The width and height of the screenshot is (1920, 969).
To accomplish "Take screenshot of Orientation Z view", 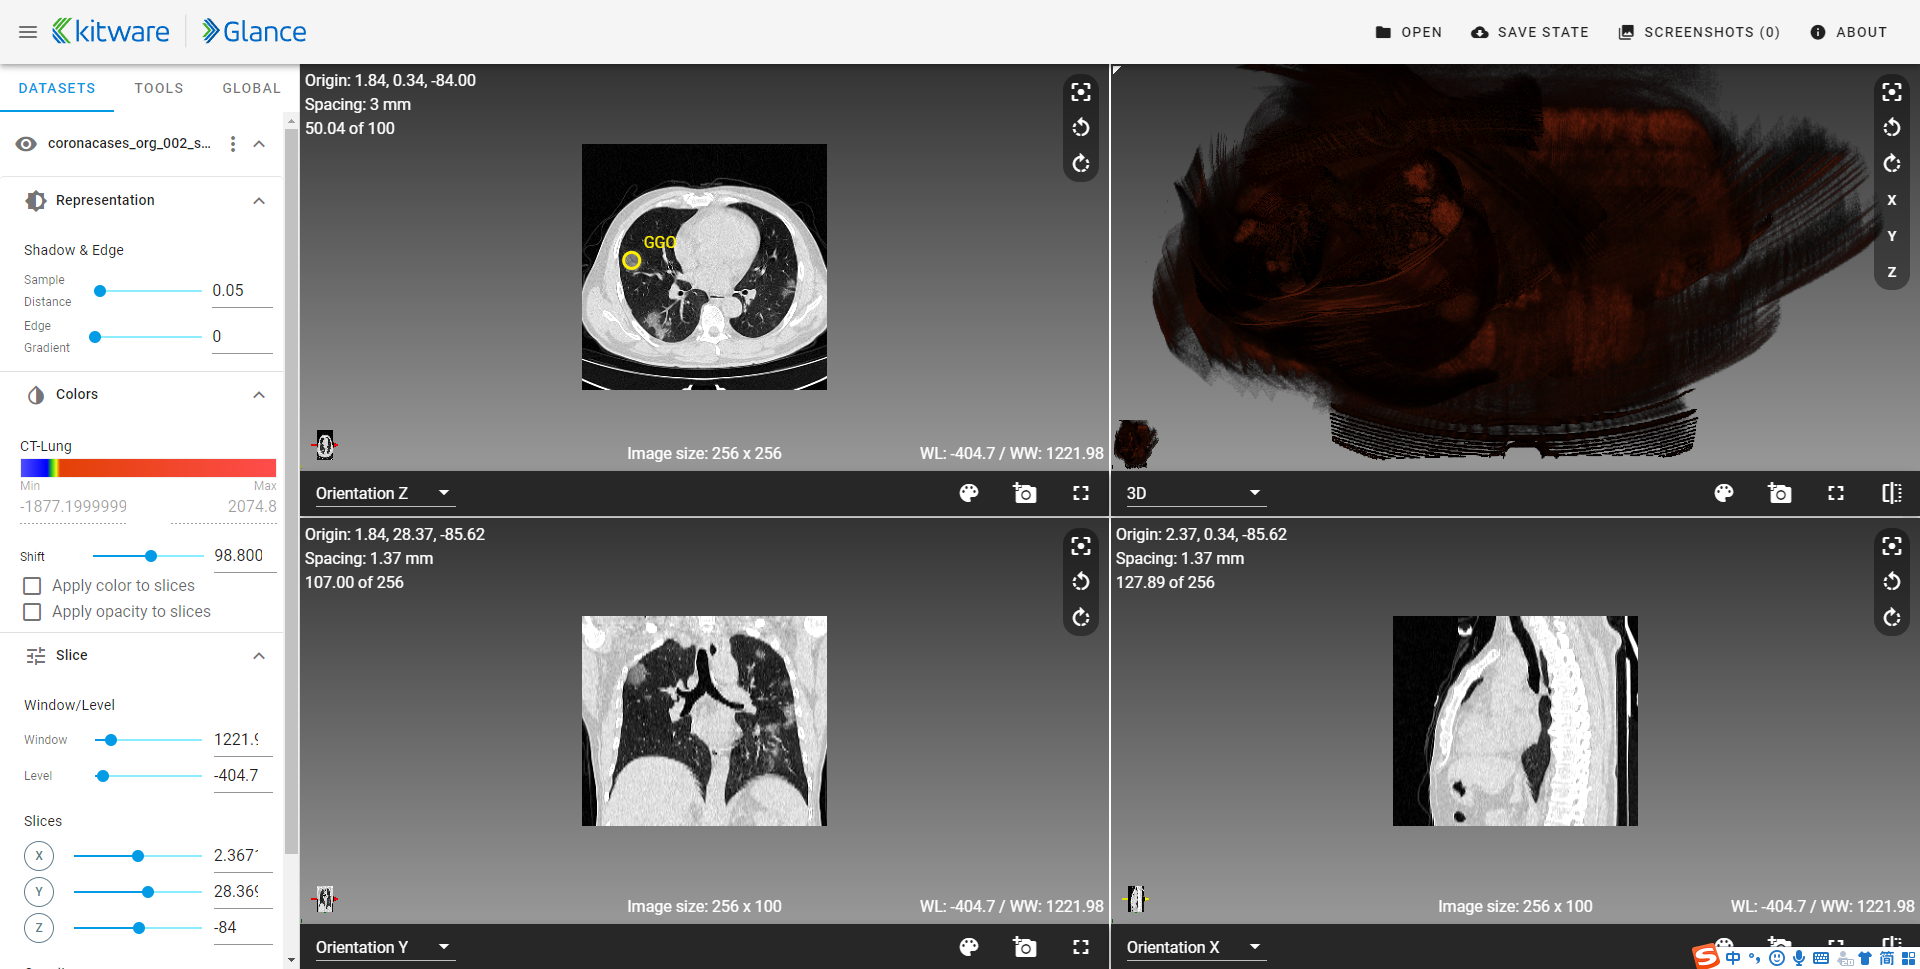I will pyautogui.click(x=1025, y=493).
